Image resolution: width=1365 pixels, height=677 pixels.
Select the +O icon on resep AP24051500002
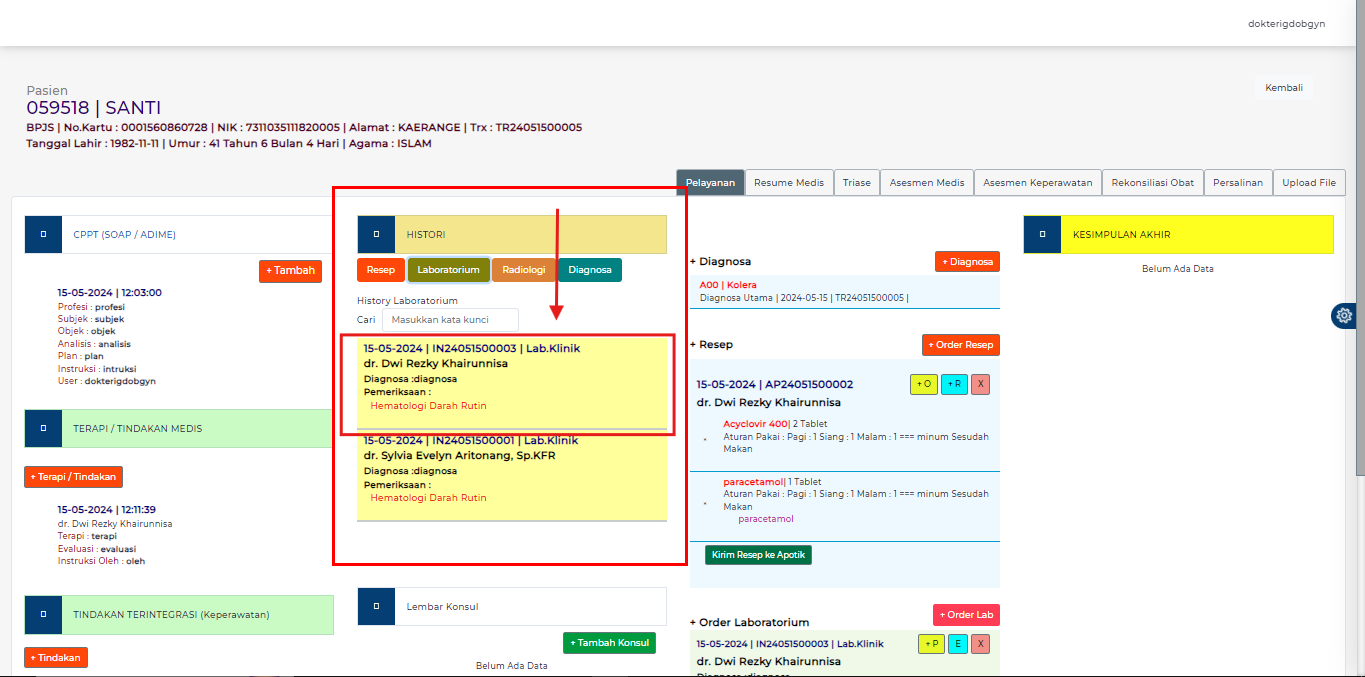tap(923, 383)
